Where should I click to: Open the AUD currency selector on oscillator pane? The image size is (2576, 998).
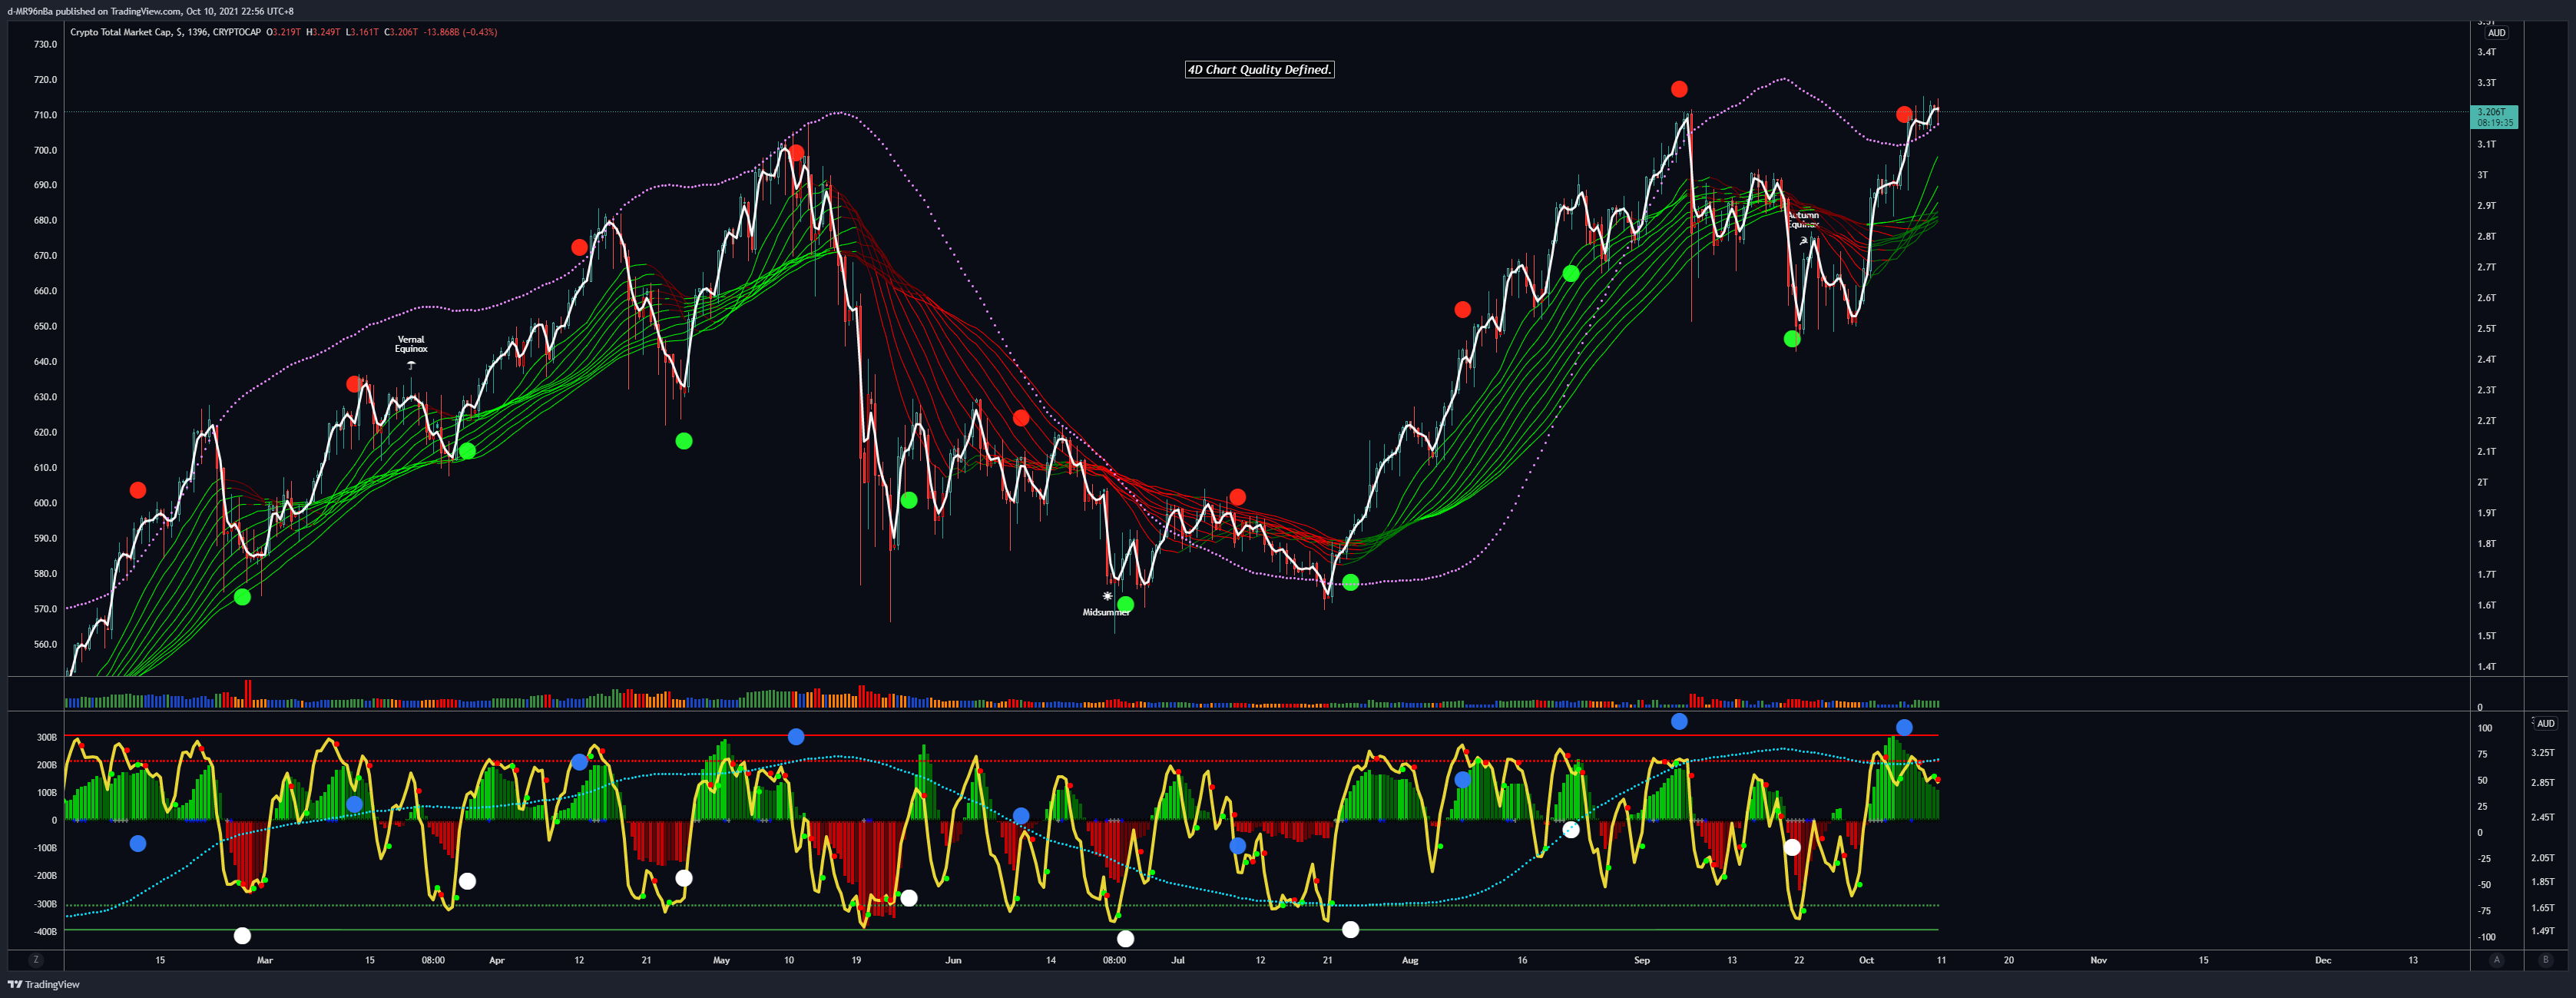[2545, 723]
